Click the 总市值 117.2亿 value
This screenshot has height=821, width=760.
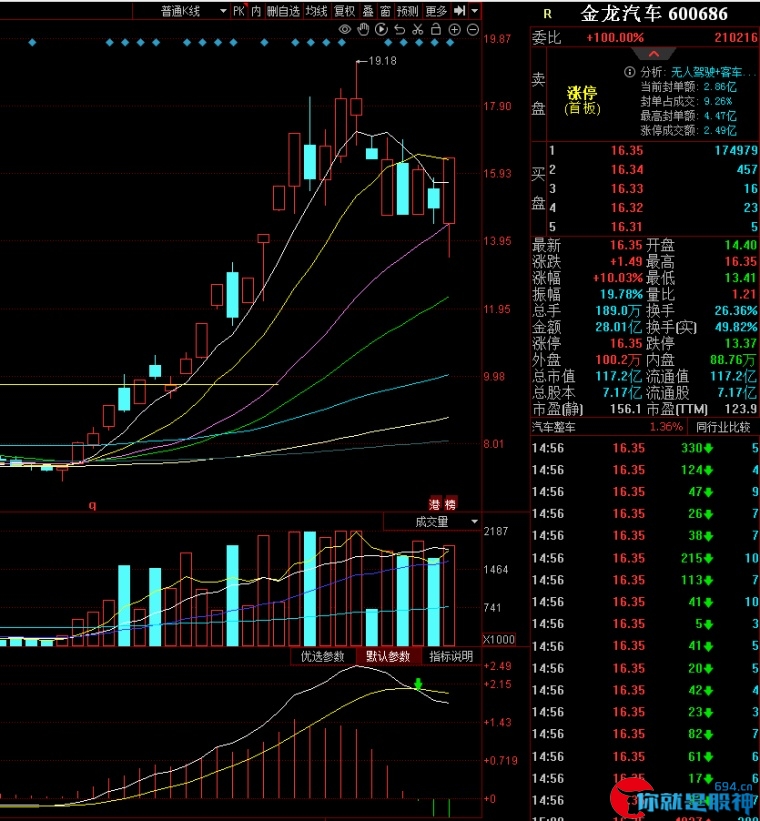(x=619, y=376)
